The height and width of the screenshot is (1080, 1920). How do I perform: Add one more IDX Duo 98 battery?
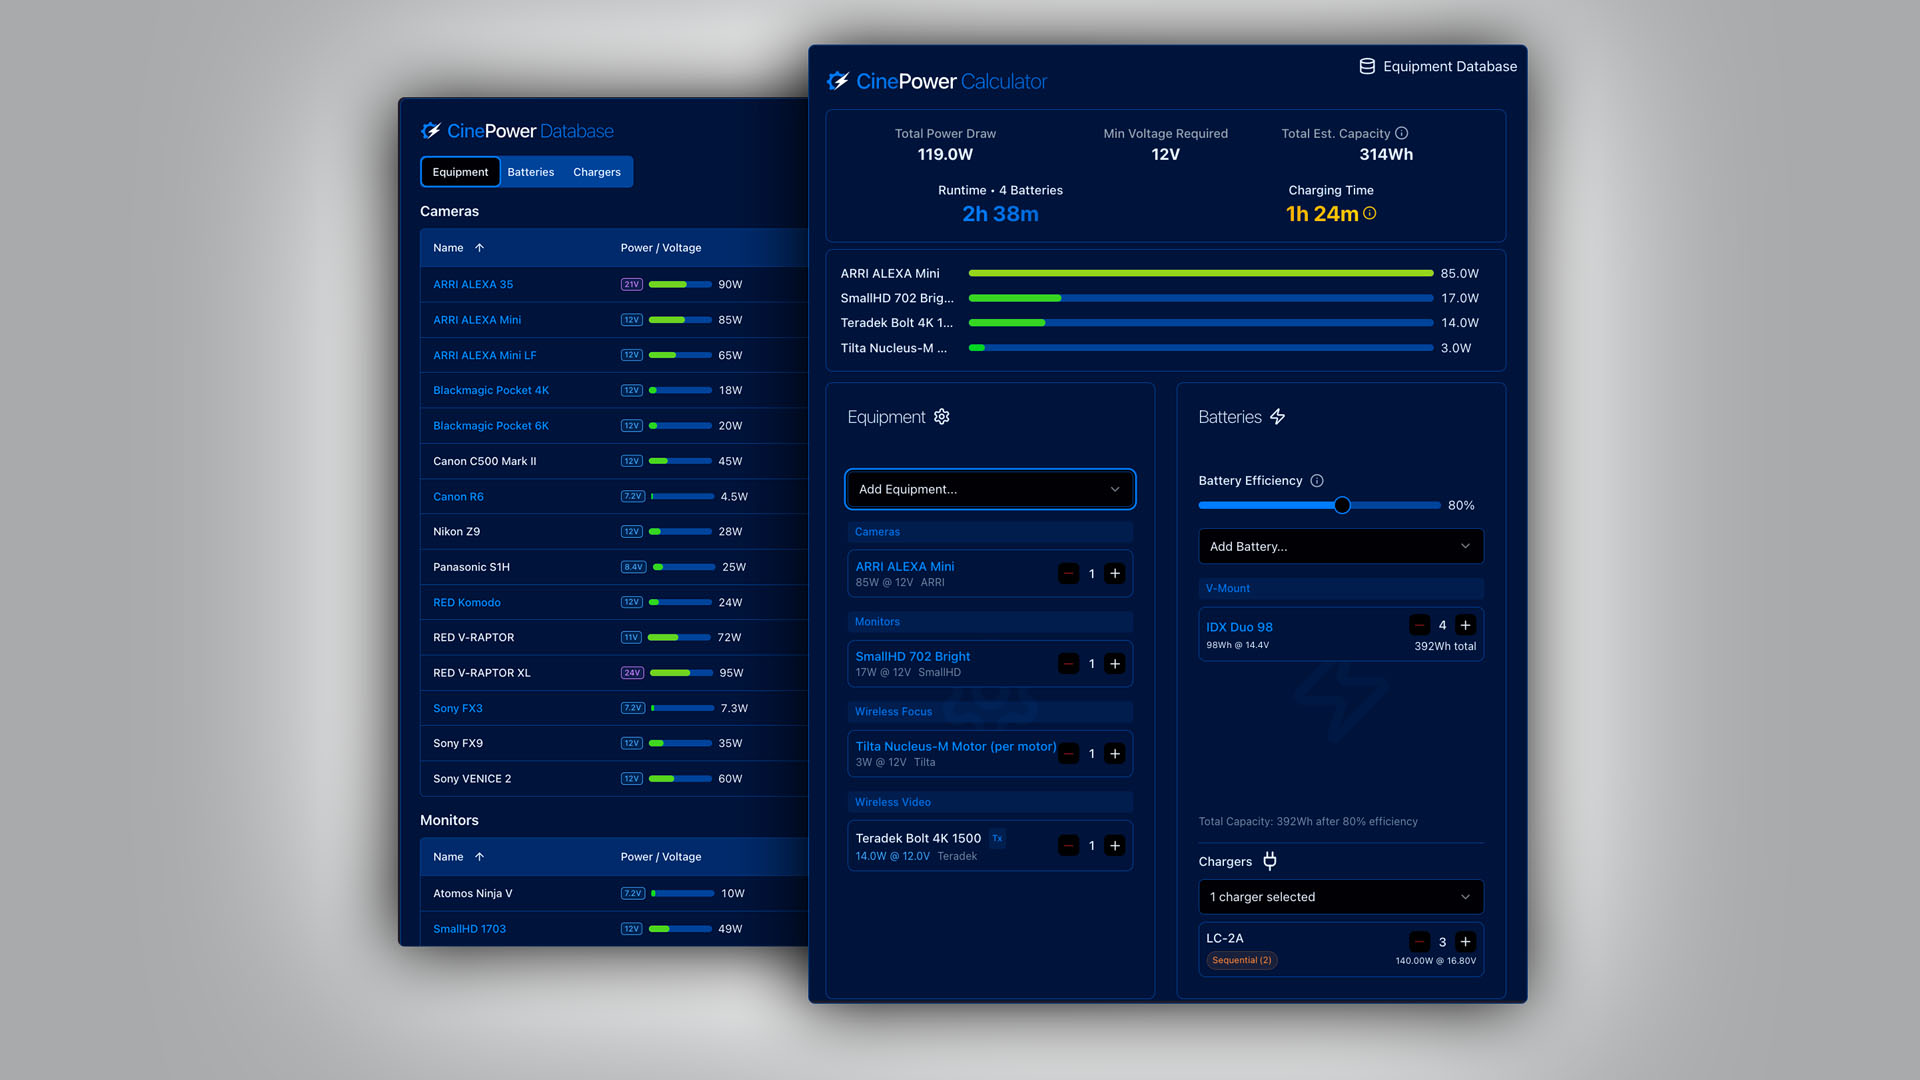(1466, 625)
